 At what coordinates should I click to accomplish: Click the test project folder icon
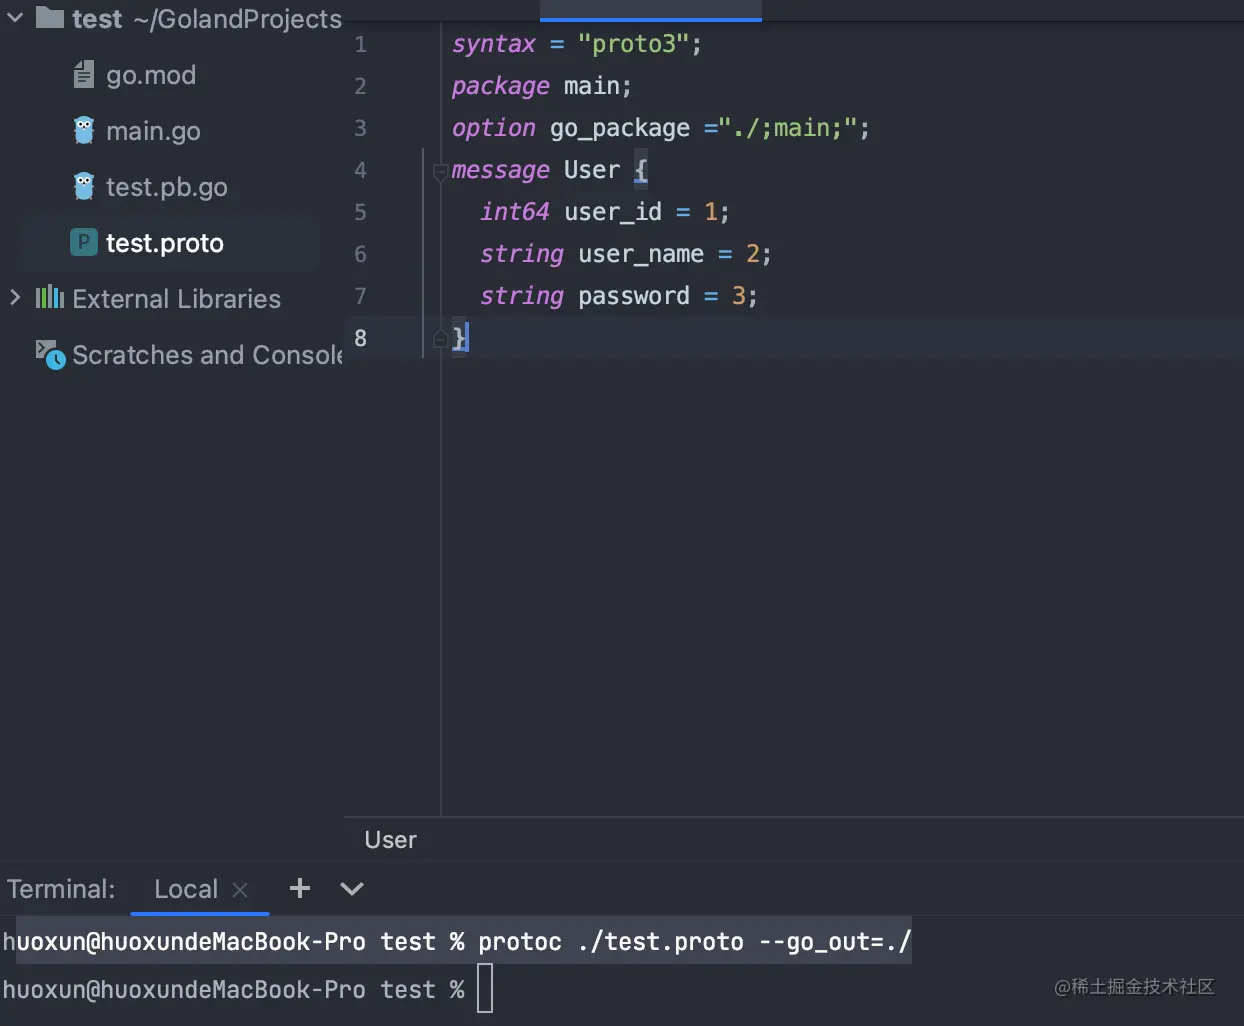tap(50, 17)
